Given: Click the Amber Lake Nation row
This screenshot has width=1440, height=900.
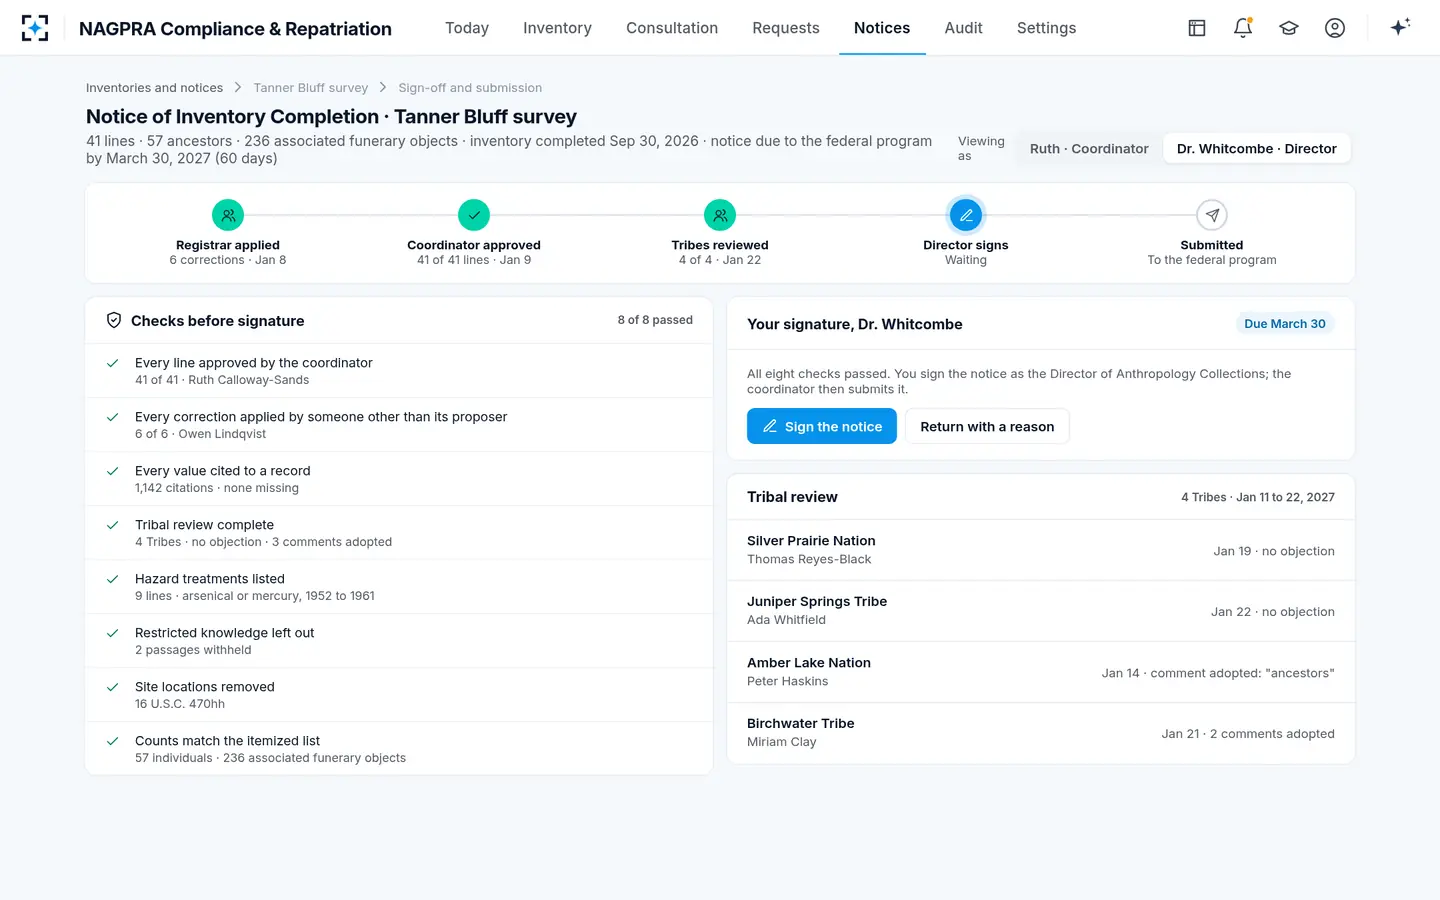Looking at the screenshot, I should [x=1041, y=672].
